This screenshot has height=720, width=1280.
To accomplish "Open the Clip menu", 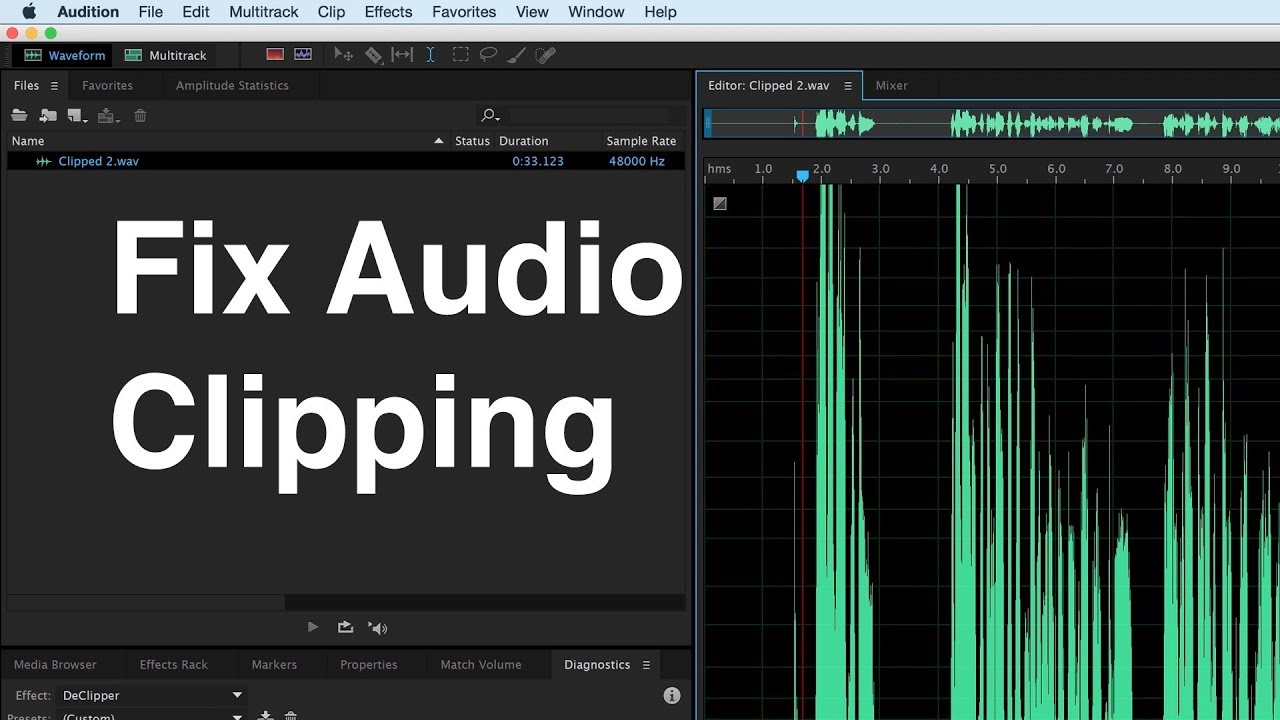I will 331,12.
